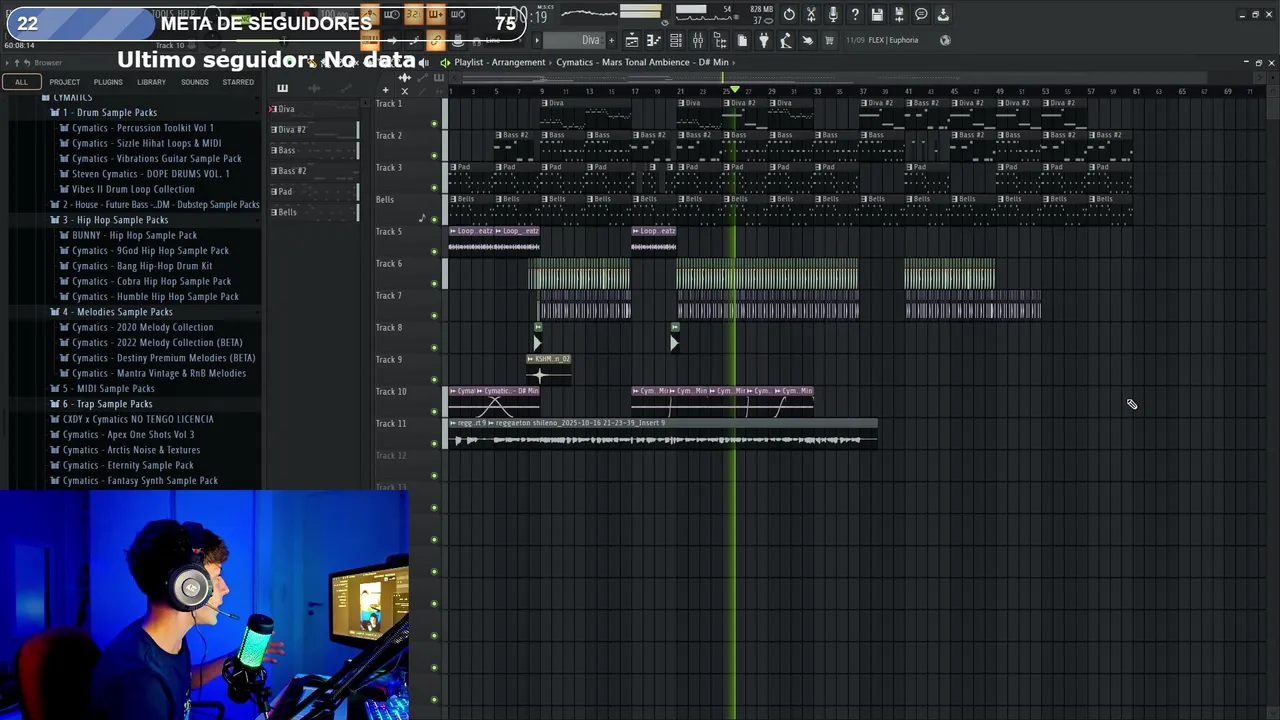This screenshot has height=720, width=1280.
Task: Click the globe news icon
Action: (945, 40)
